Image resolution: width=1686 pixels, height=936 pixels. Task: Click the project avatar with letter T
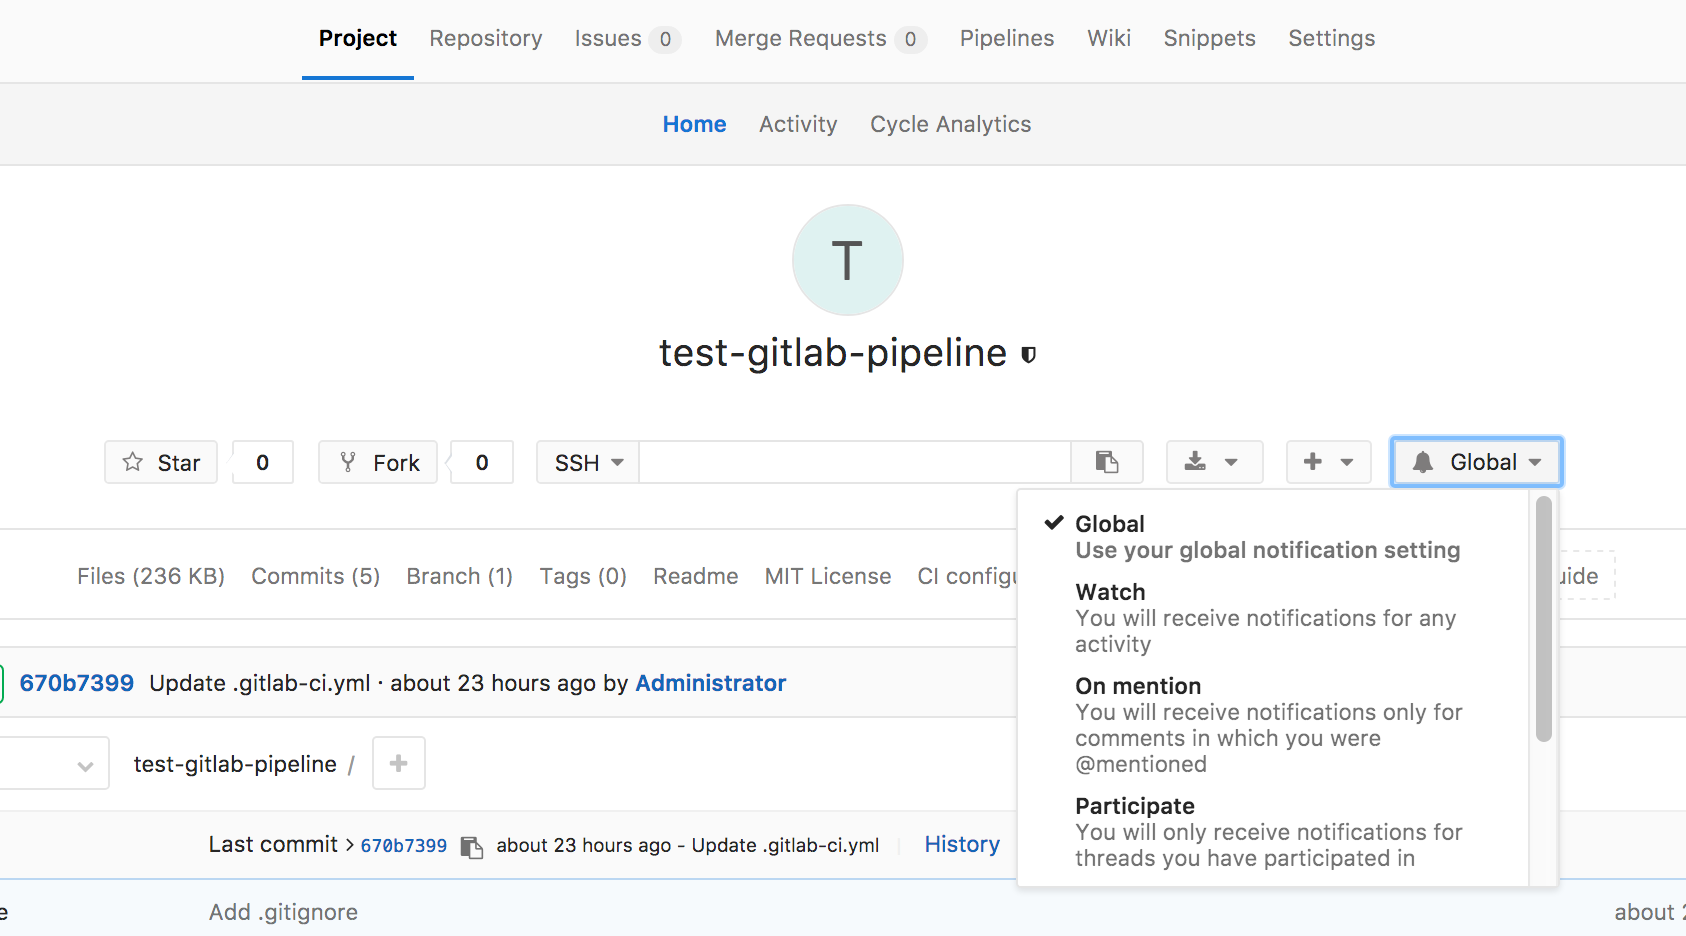[x=847, y=260]
